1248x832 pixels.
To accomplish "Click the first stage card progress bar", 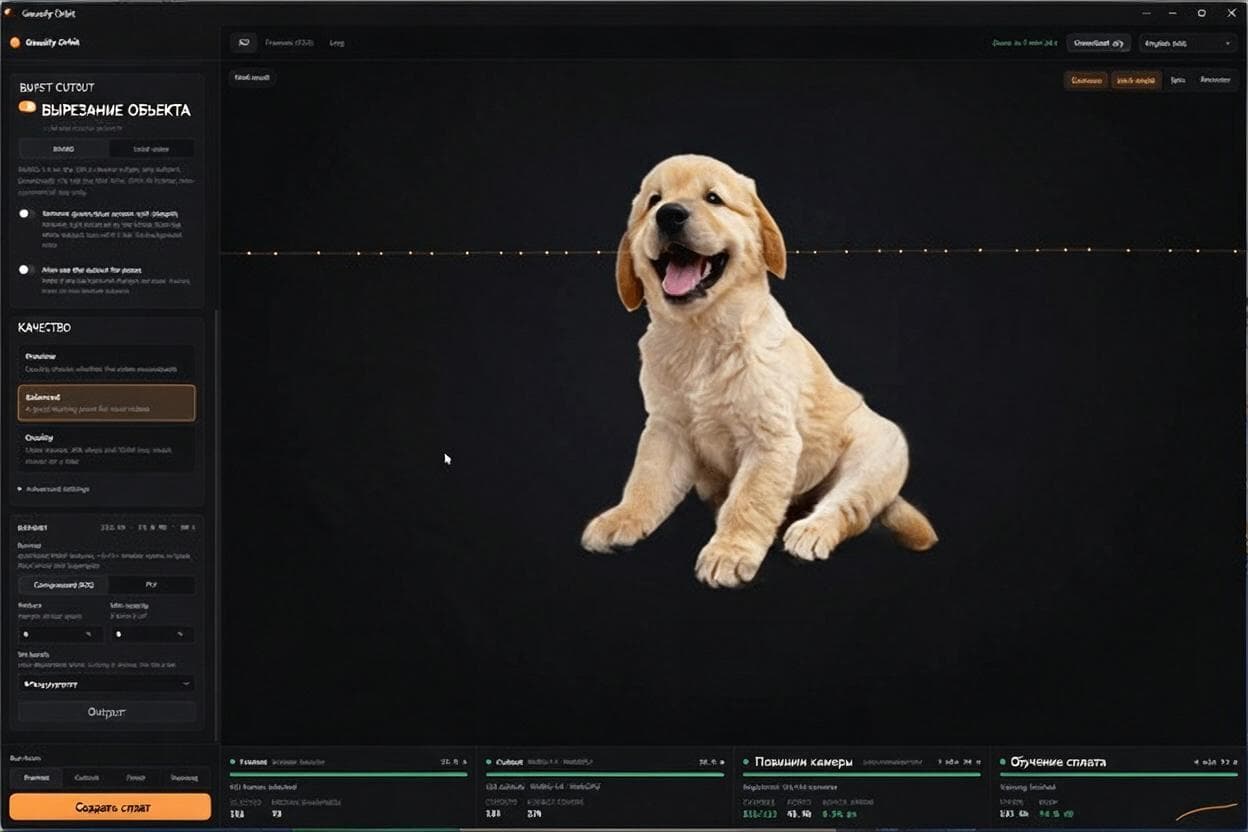I will [x=348, y=773].
